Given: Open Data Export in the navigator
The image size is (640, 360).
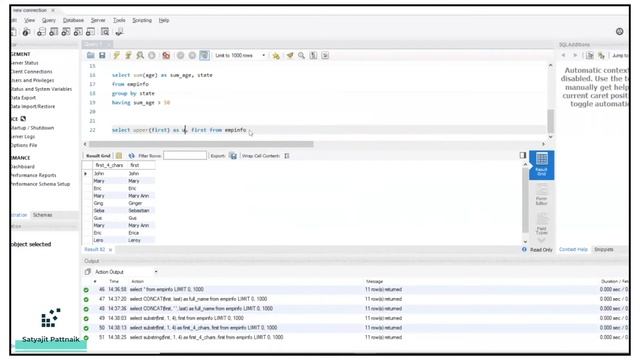Looking at the screenshot, I should [x=23, y=98].
